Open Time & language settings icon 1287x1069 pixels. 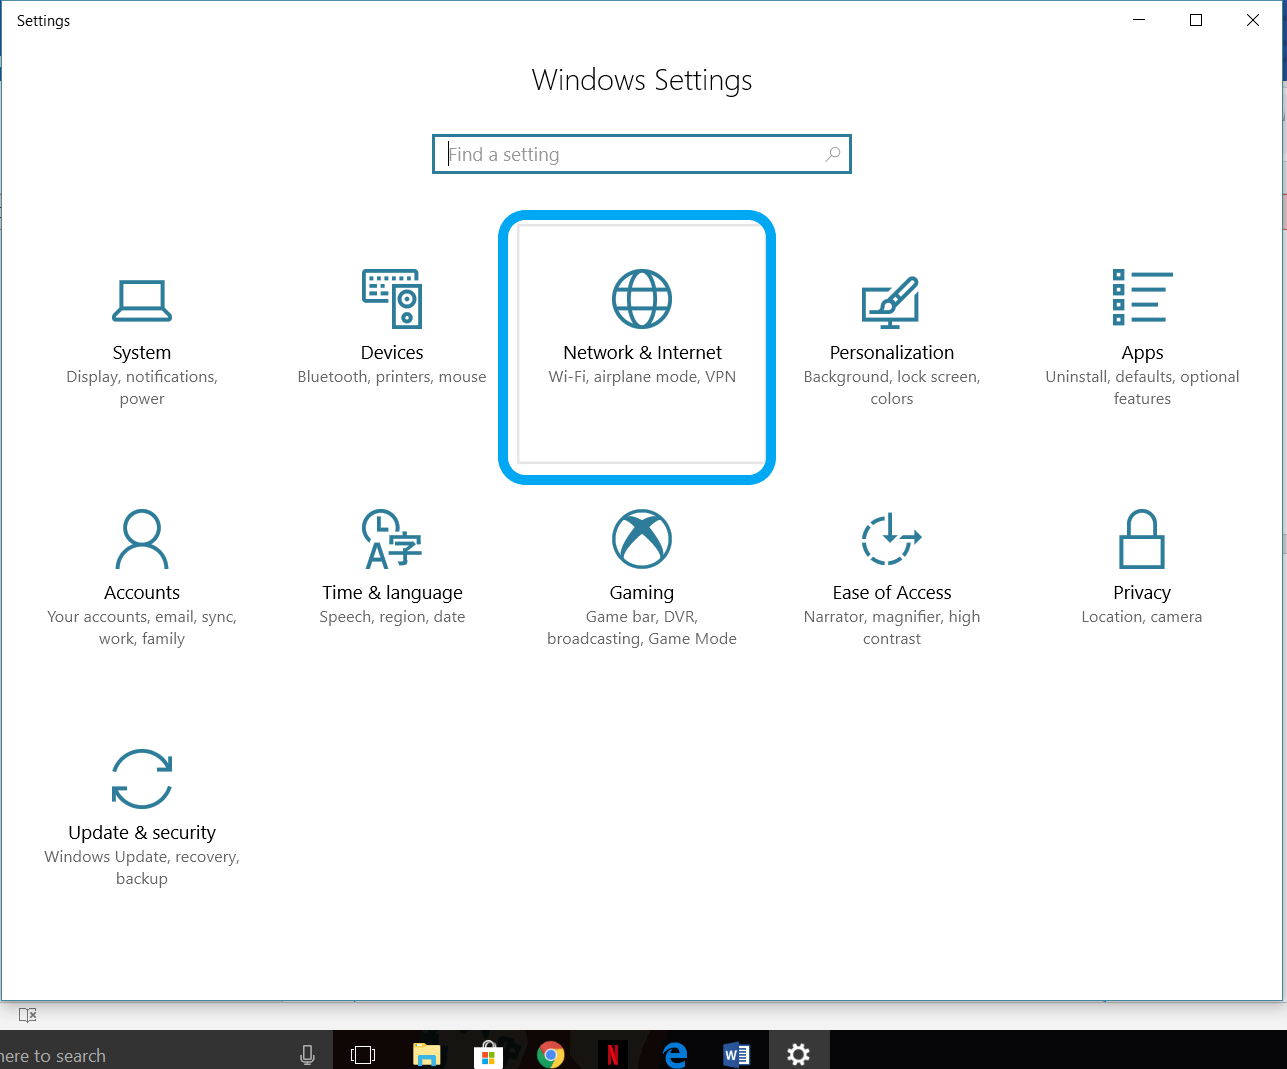[392, 539]
